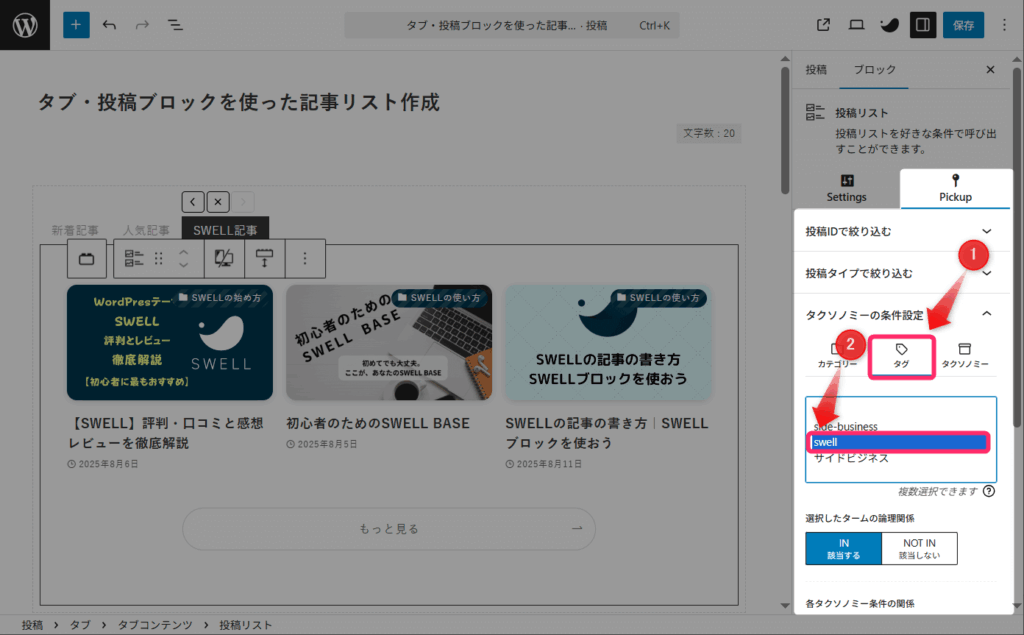
Task: Click the 文字数：20 character count label
Action: click(x=709, y=133)
